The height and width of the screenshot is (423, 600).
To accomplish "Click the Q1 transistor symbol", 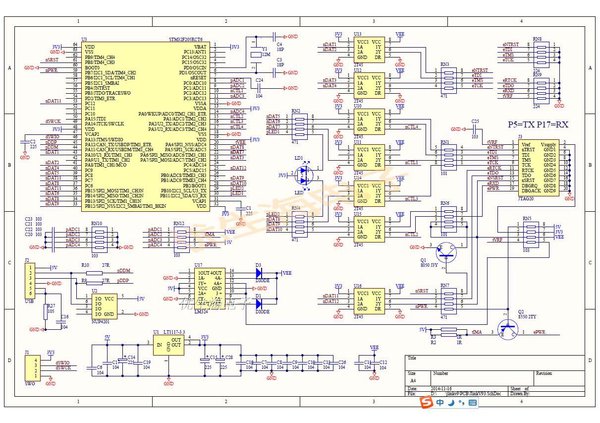I will (446, 252).
